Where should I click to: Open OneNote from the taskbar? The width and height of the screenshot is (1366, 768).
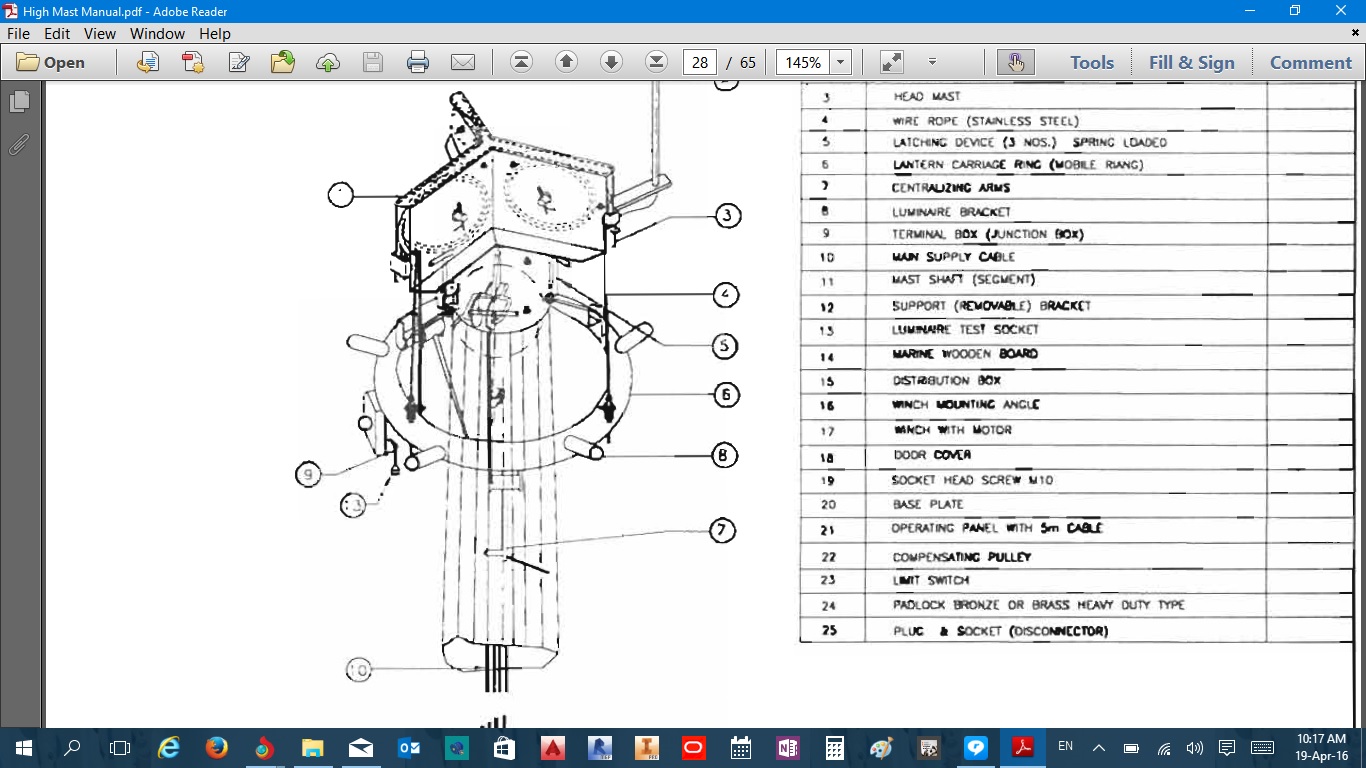coord(788,747)
